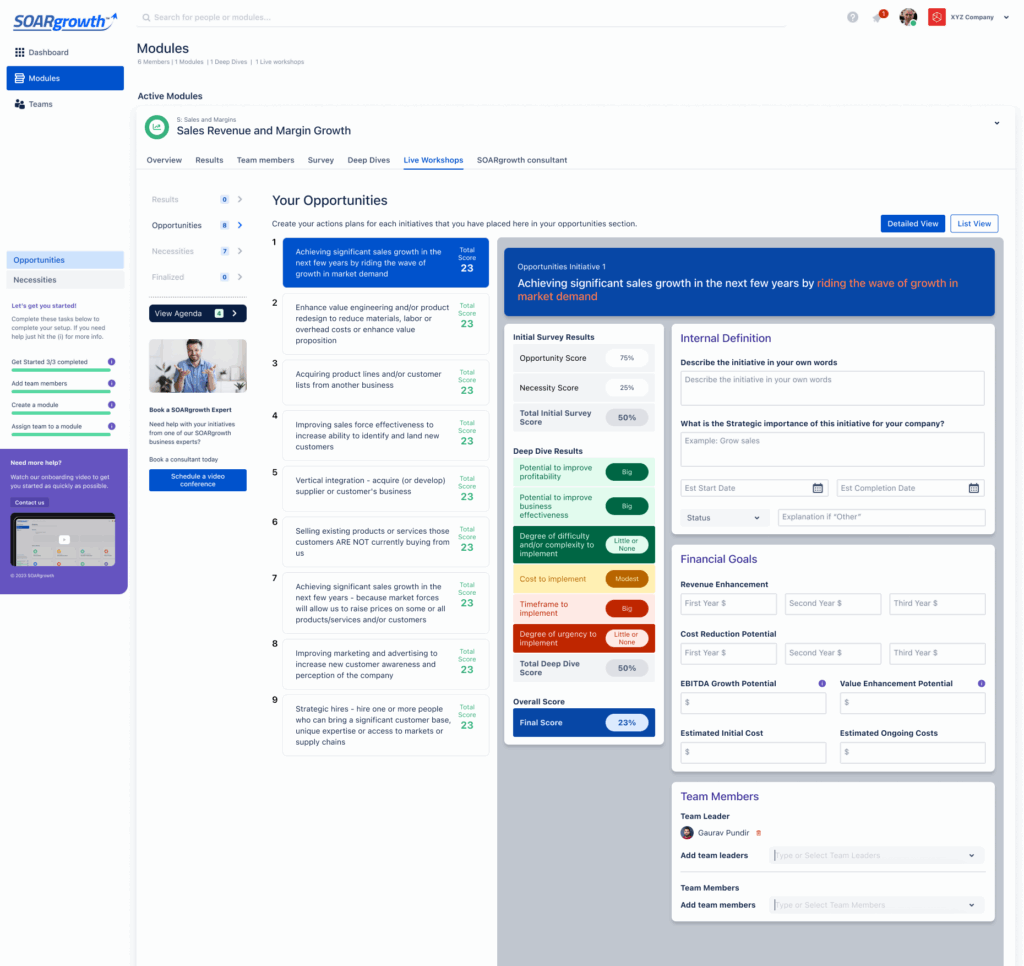This screenshot has height=966, width=1024.
Task: Open the SOARgrowth consultant tab
Action: (521, 160)
